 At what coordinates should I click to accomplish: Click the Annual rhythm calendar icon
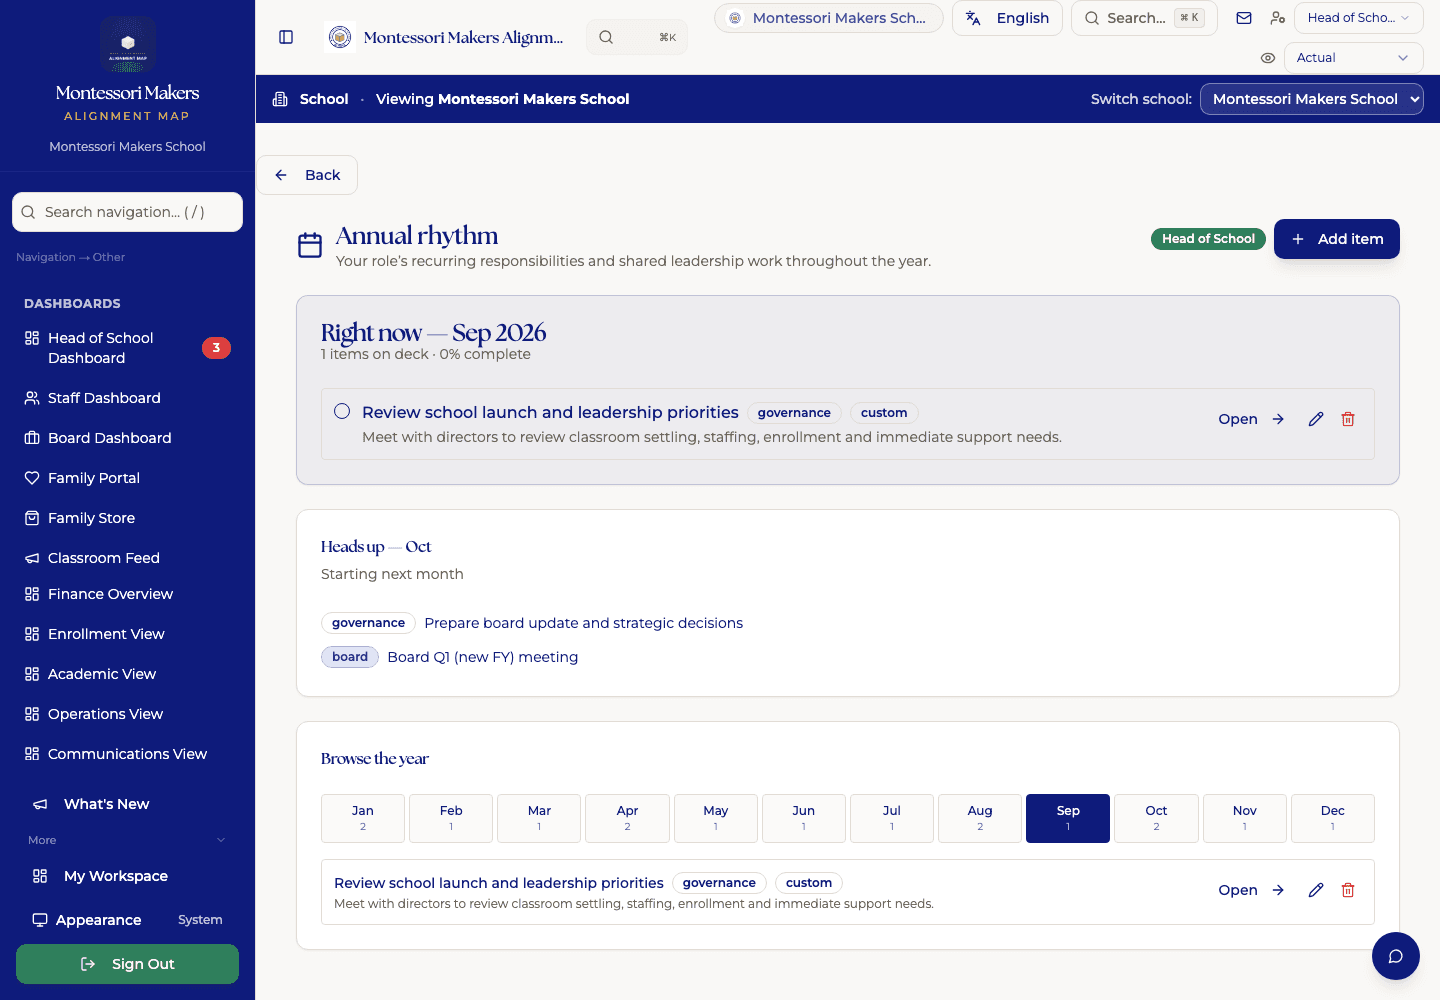pyautogui.click(x=310, y=245)
